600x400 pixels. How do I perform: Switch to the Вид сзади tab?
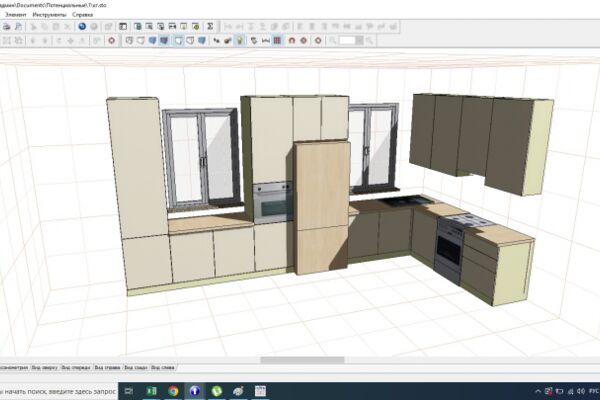click(x=136, y=367)
